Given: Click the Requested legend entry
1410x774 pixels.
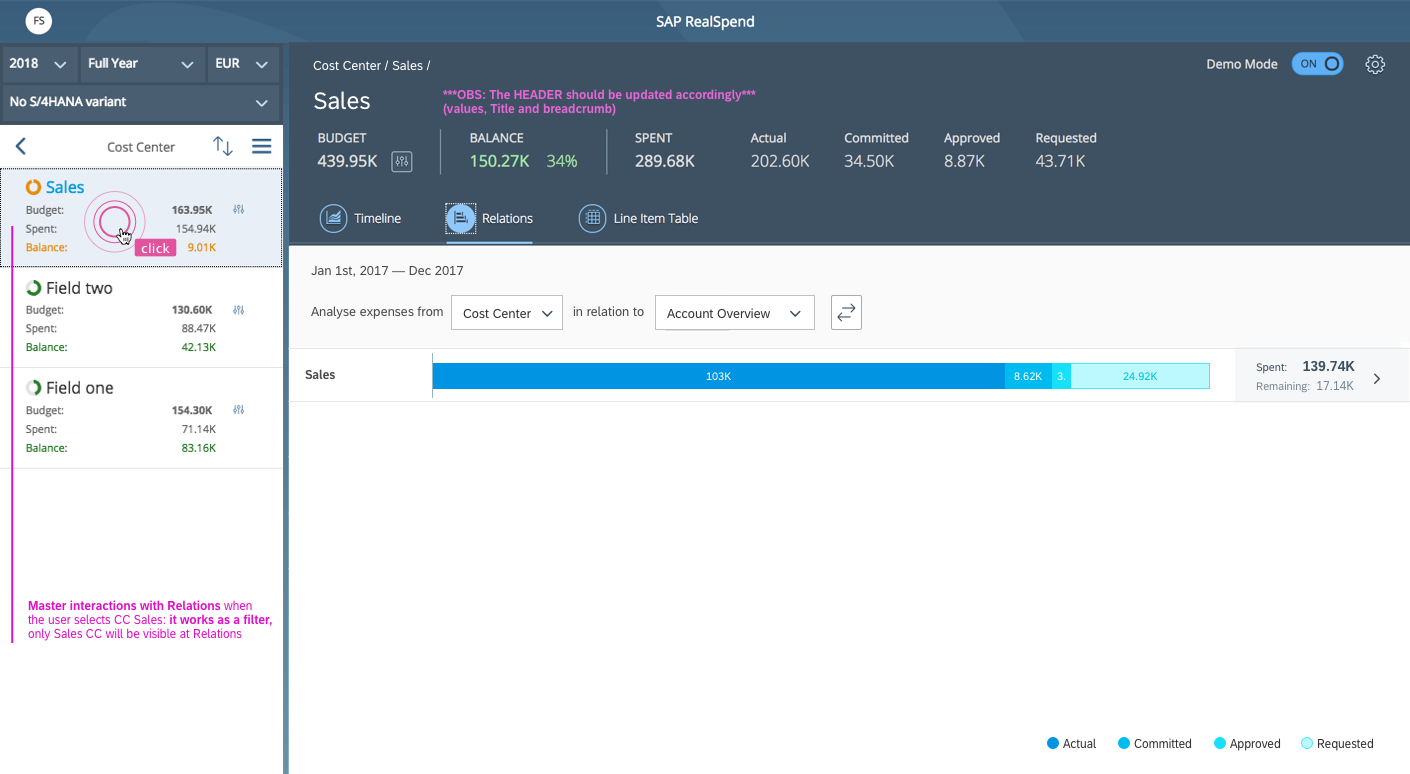Looking at the screenshot, I should [1337, 744].
